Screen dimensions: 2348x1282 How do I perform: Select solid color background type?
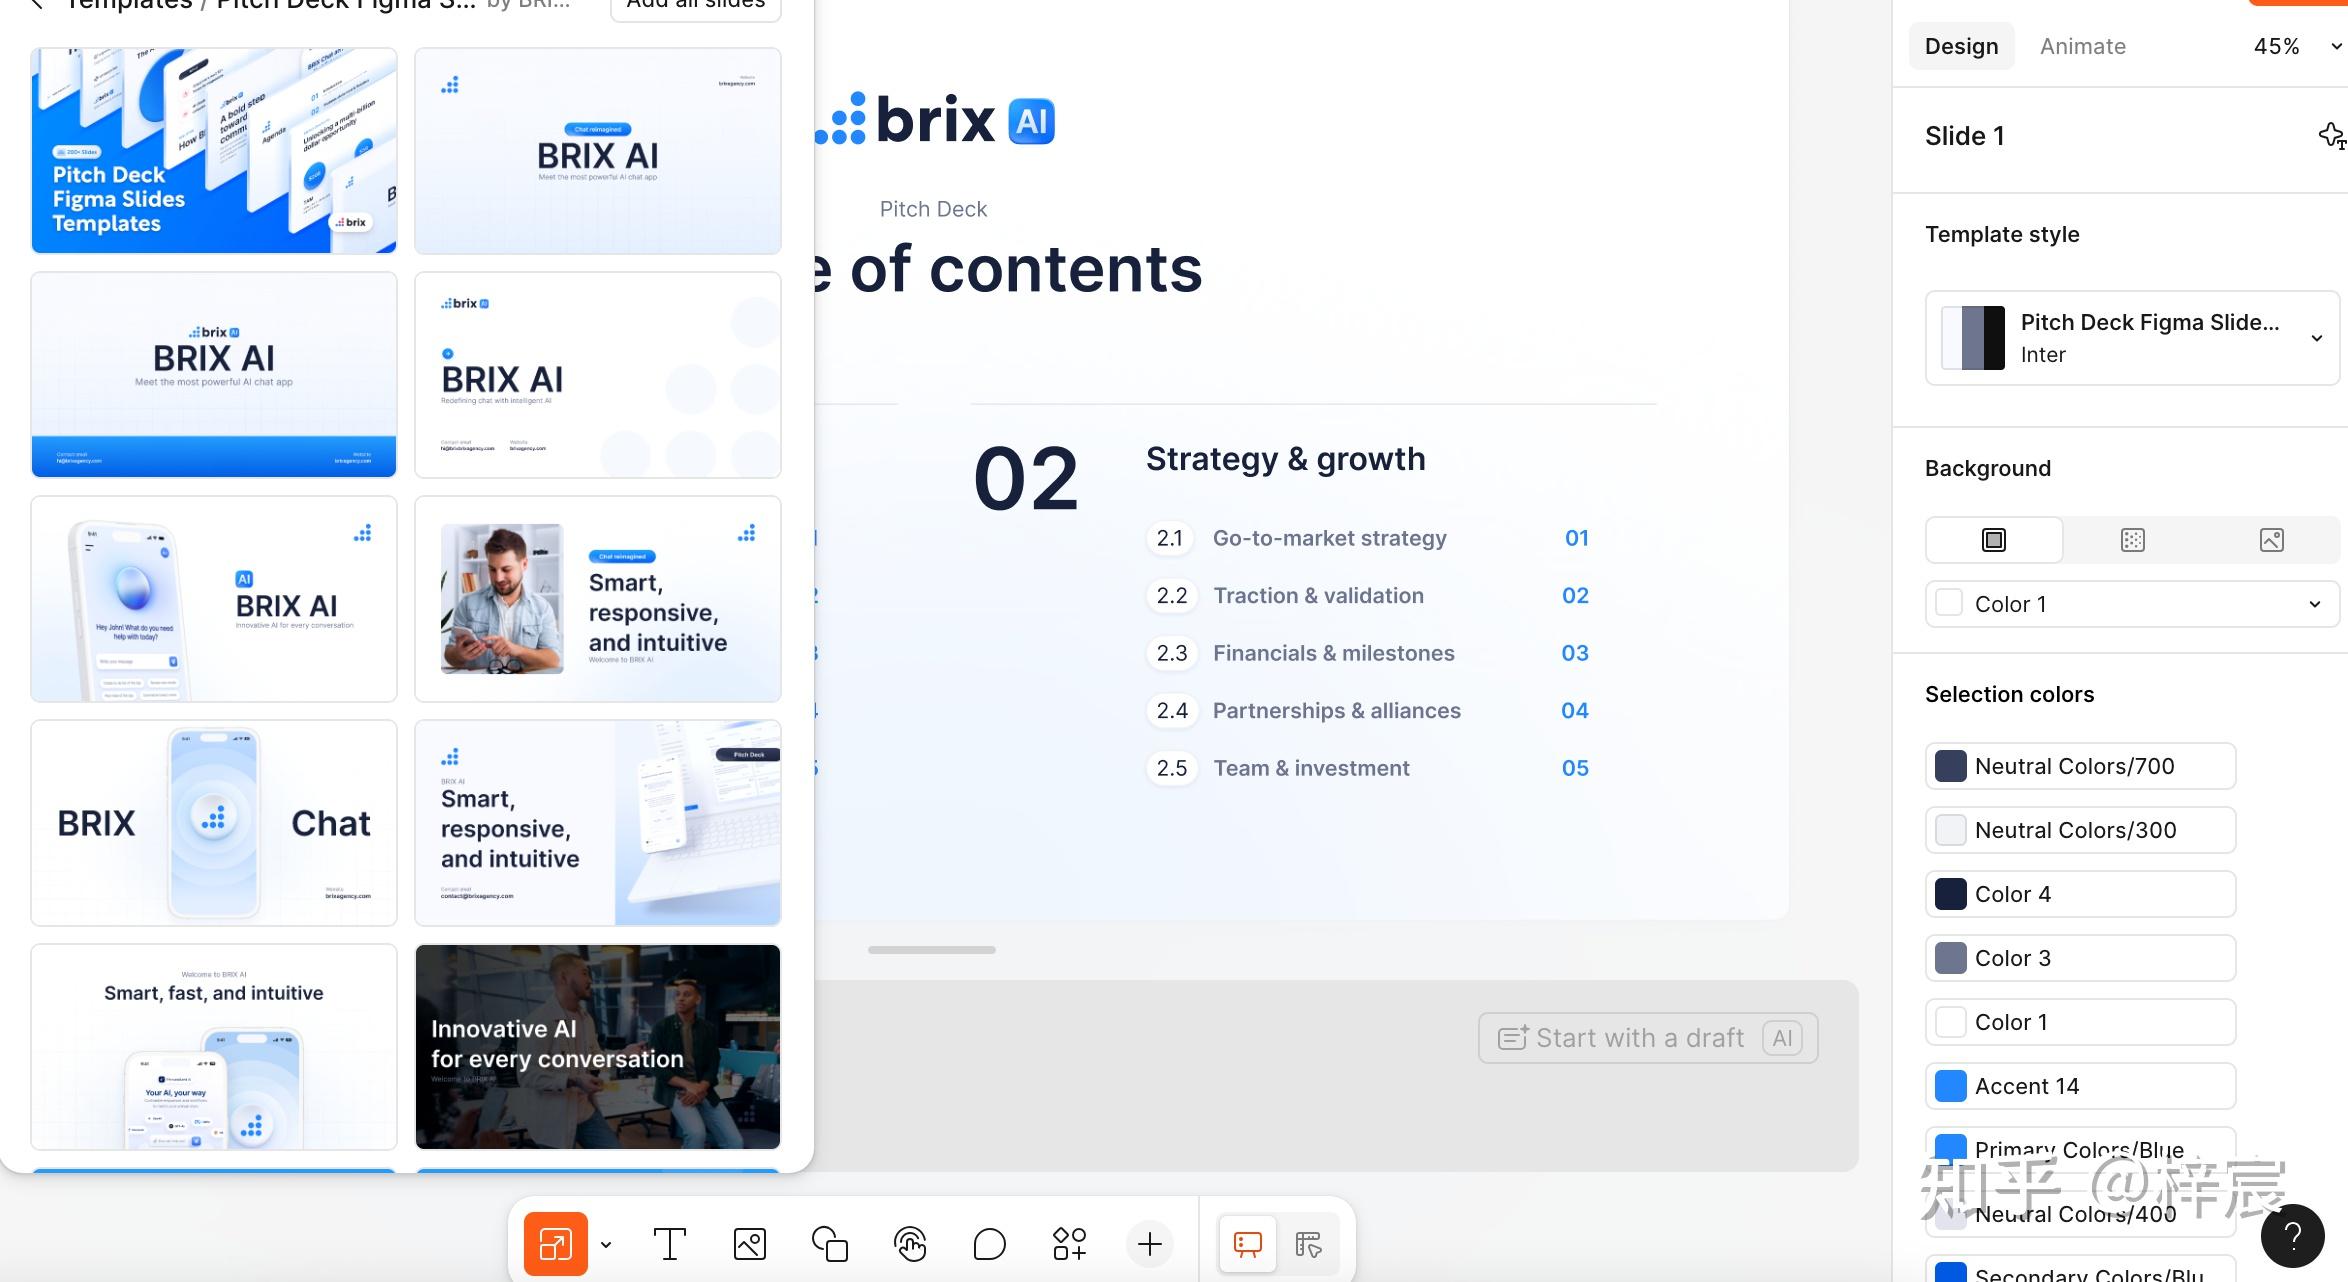[x=1993, y=540]
